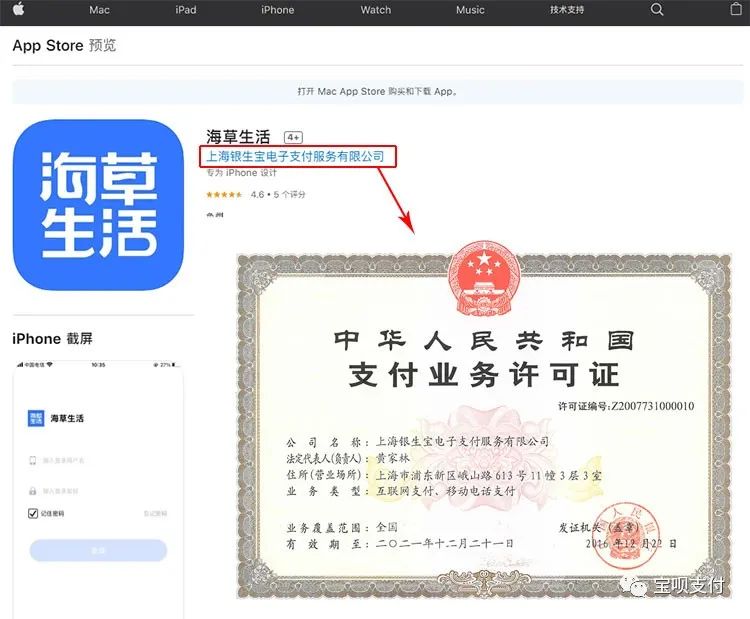Open the iPad menu item
Image resolution: width=750 pixels, height=619 pixels.
click(x=186, y=10)
